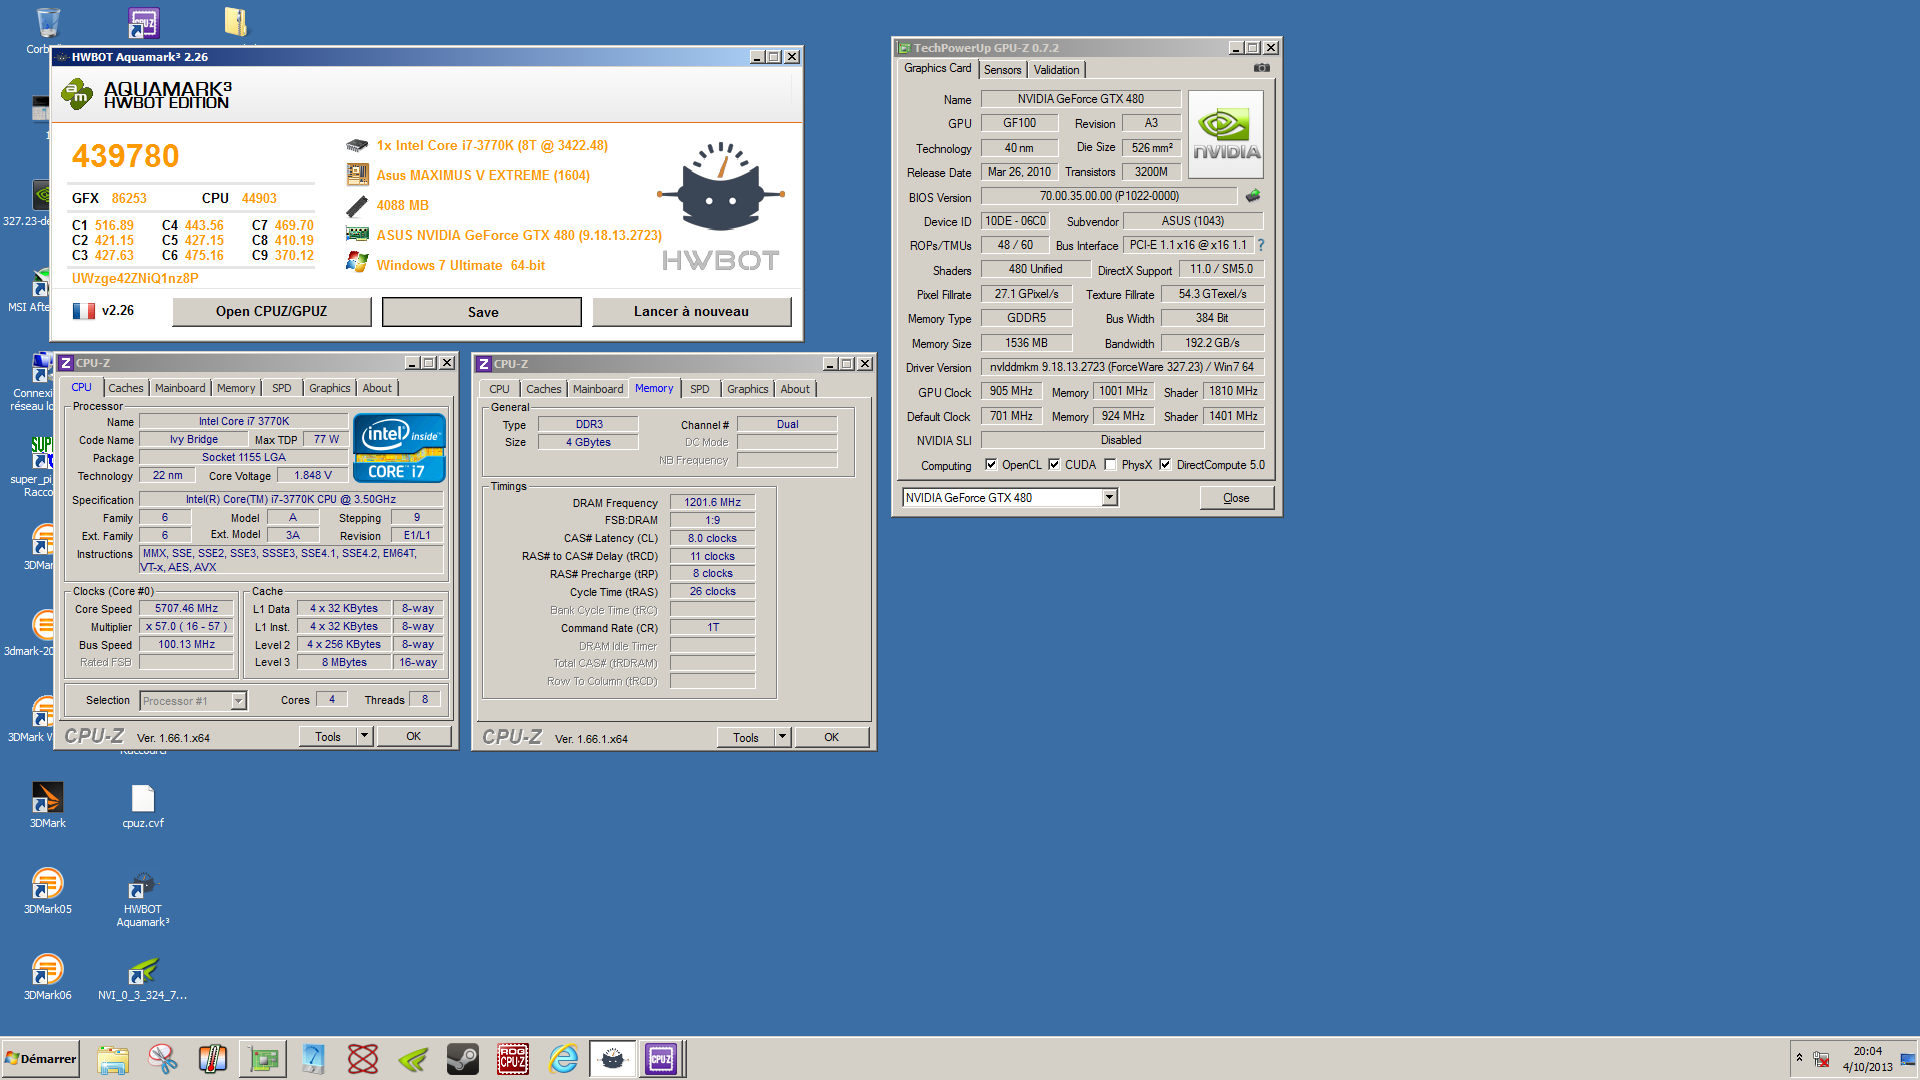
Task: Switch to purple CPU-Z taskbar icon
Action: tap(661, 1059)
